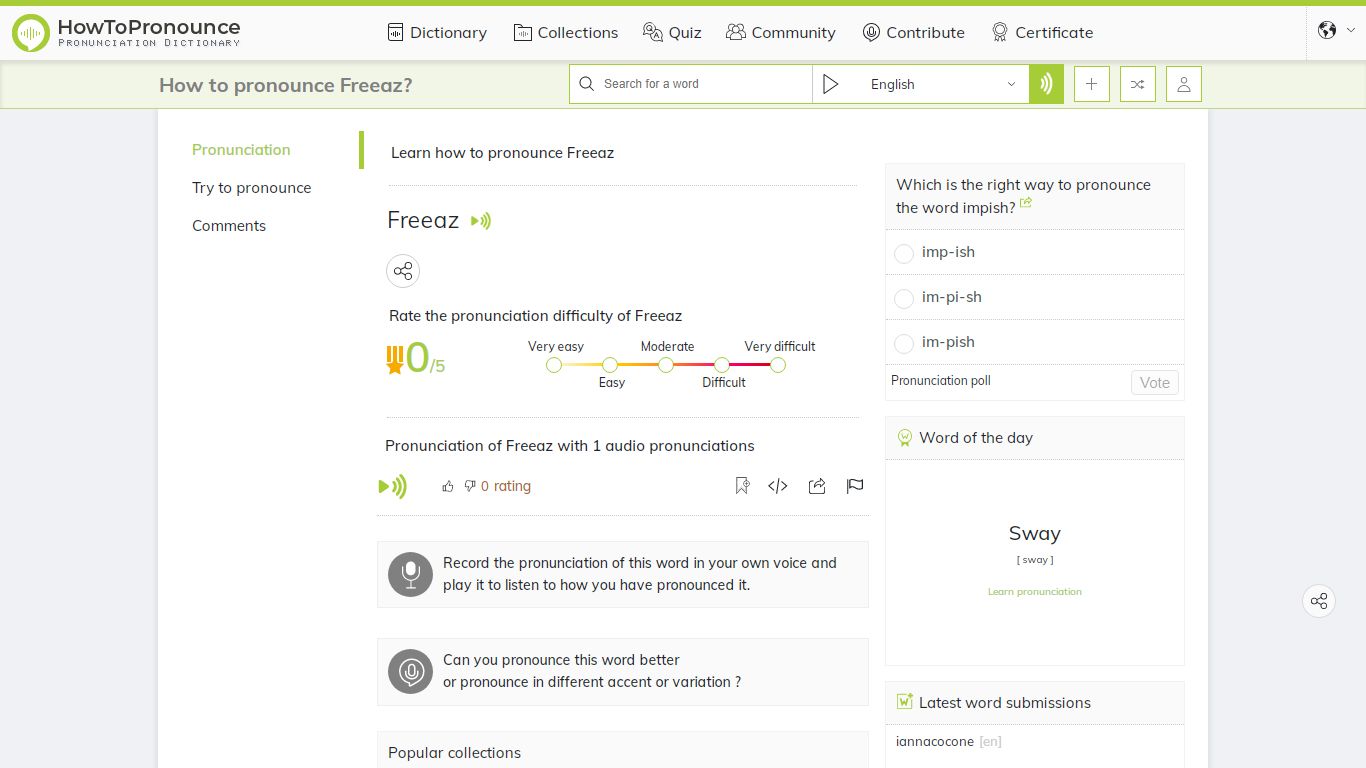Bookmark this audio pronunciation

click(x=742, y=486)
